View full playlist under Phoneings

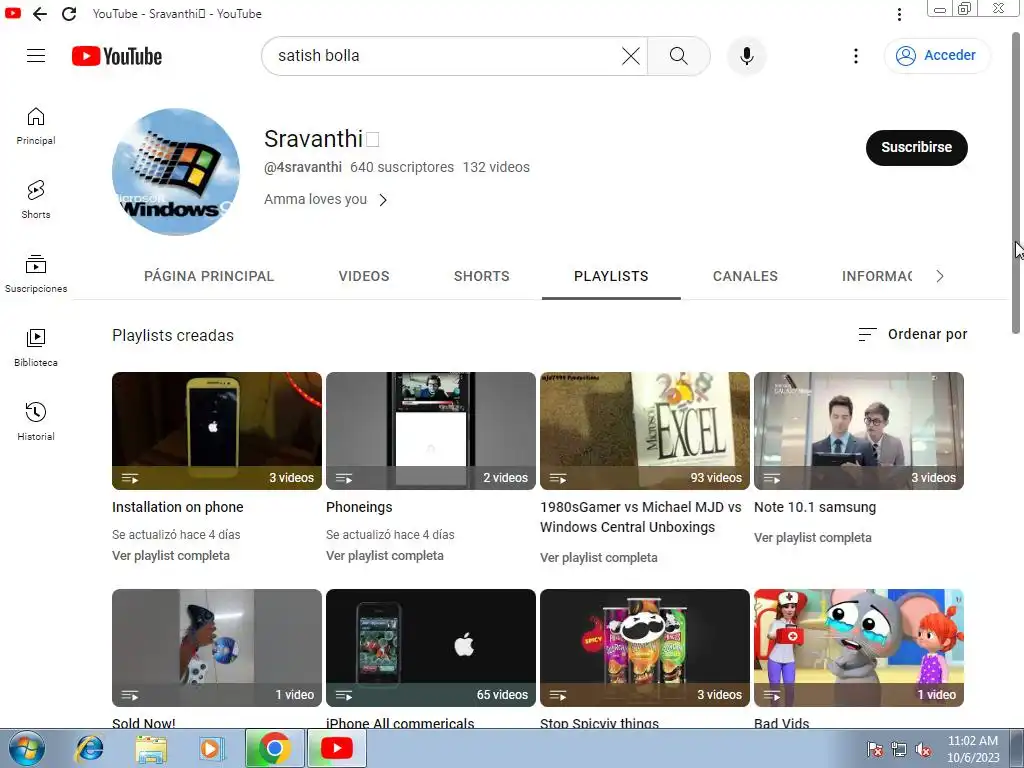[x=385, y=556]
